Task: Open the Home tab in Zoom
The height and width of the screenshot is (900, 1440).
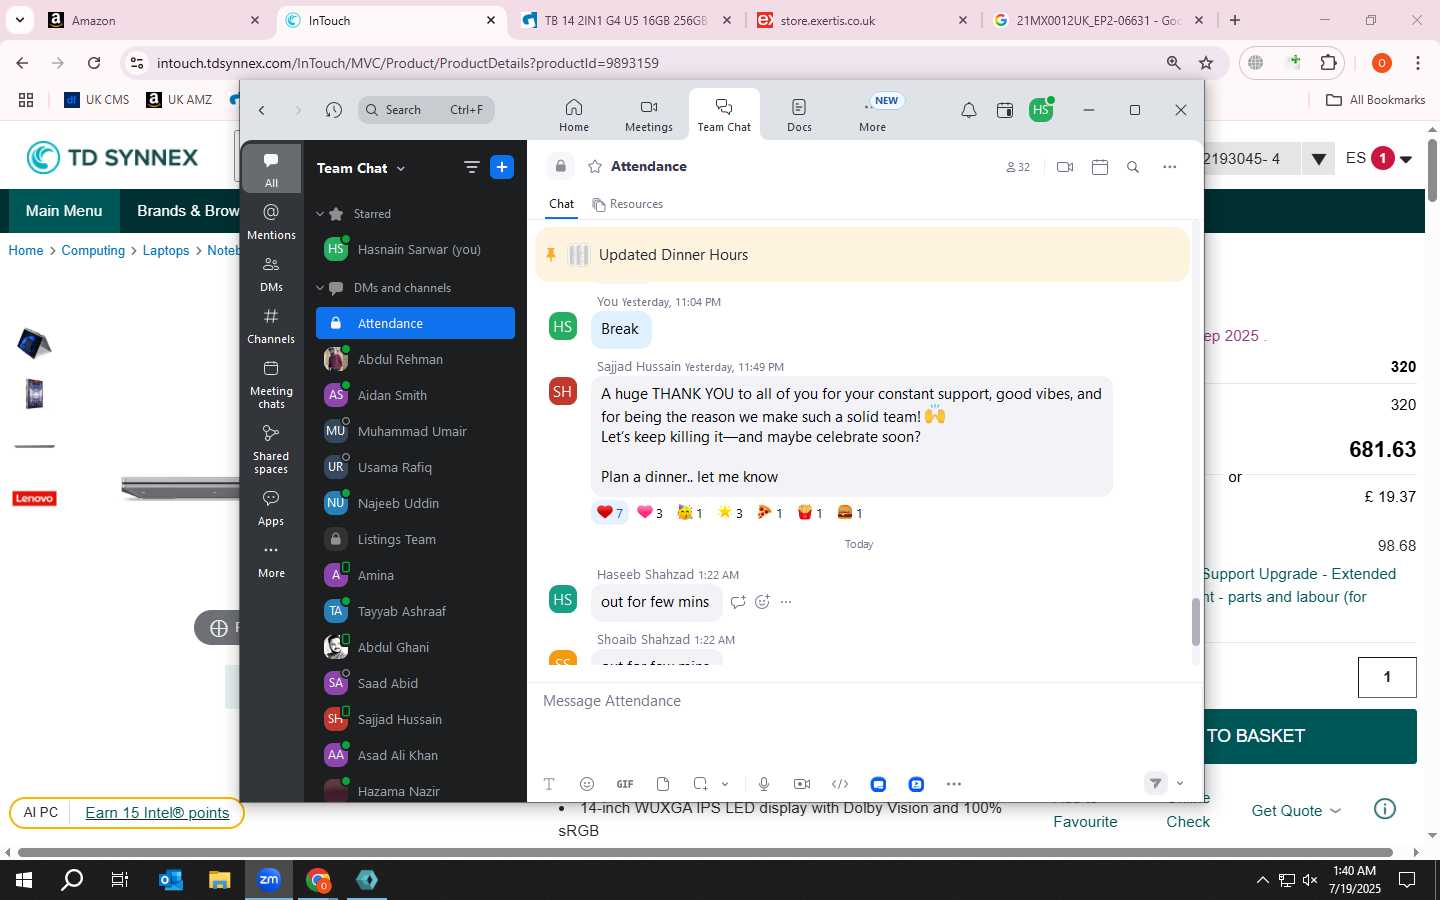Action: (x=574, y=115)
